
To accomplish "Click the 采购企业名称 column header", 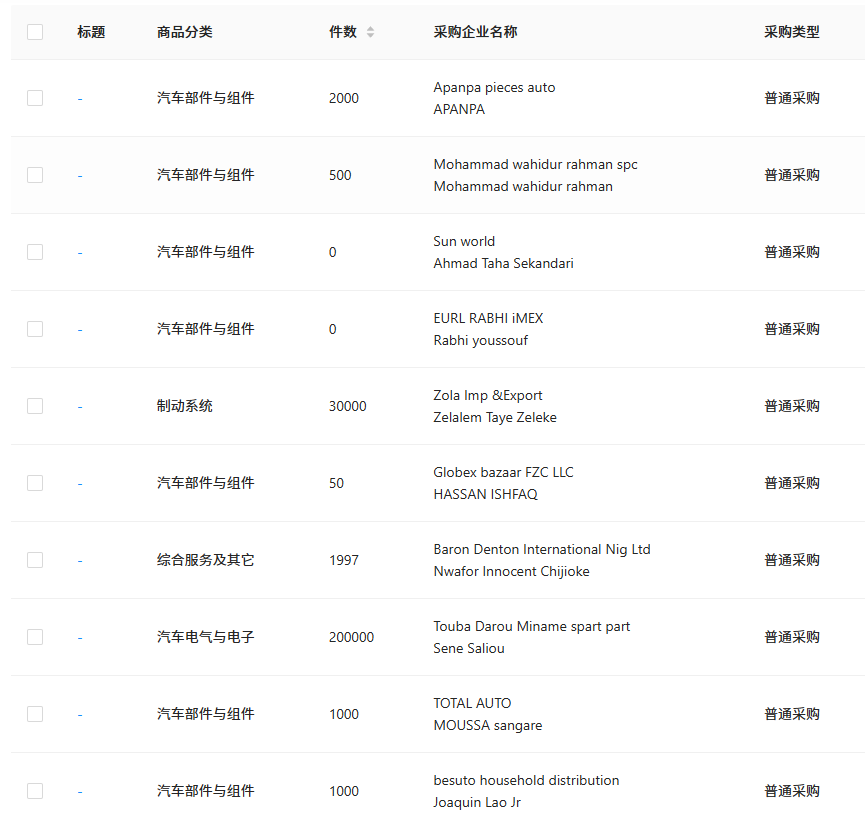I will click(476, 32).
